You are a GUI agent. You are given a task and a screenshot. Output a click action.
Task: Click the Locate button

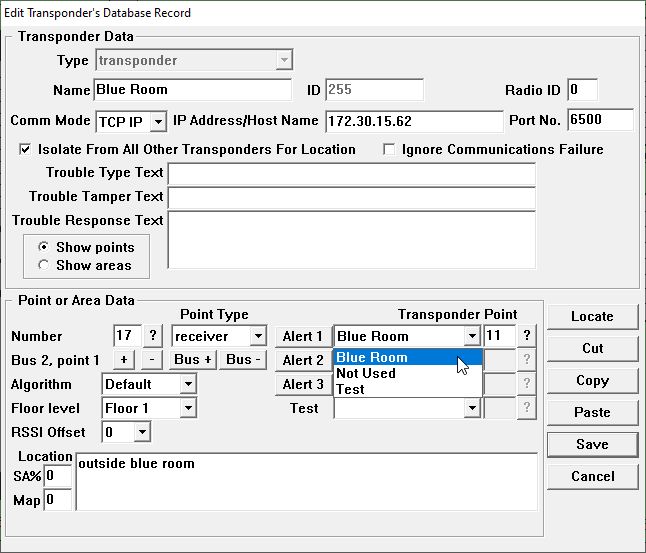[592, 316]
